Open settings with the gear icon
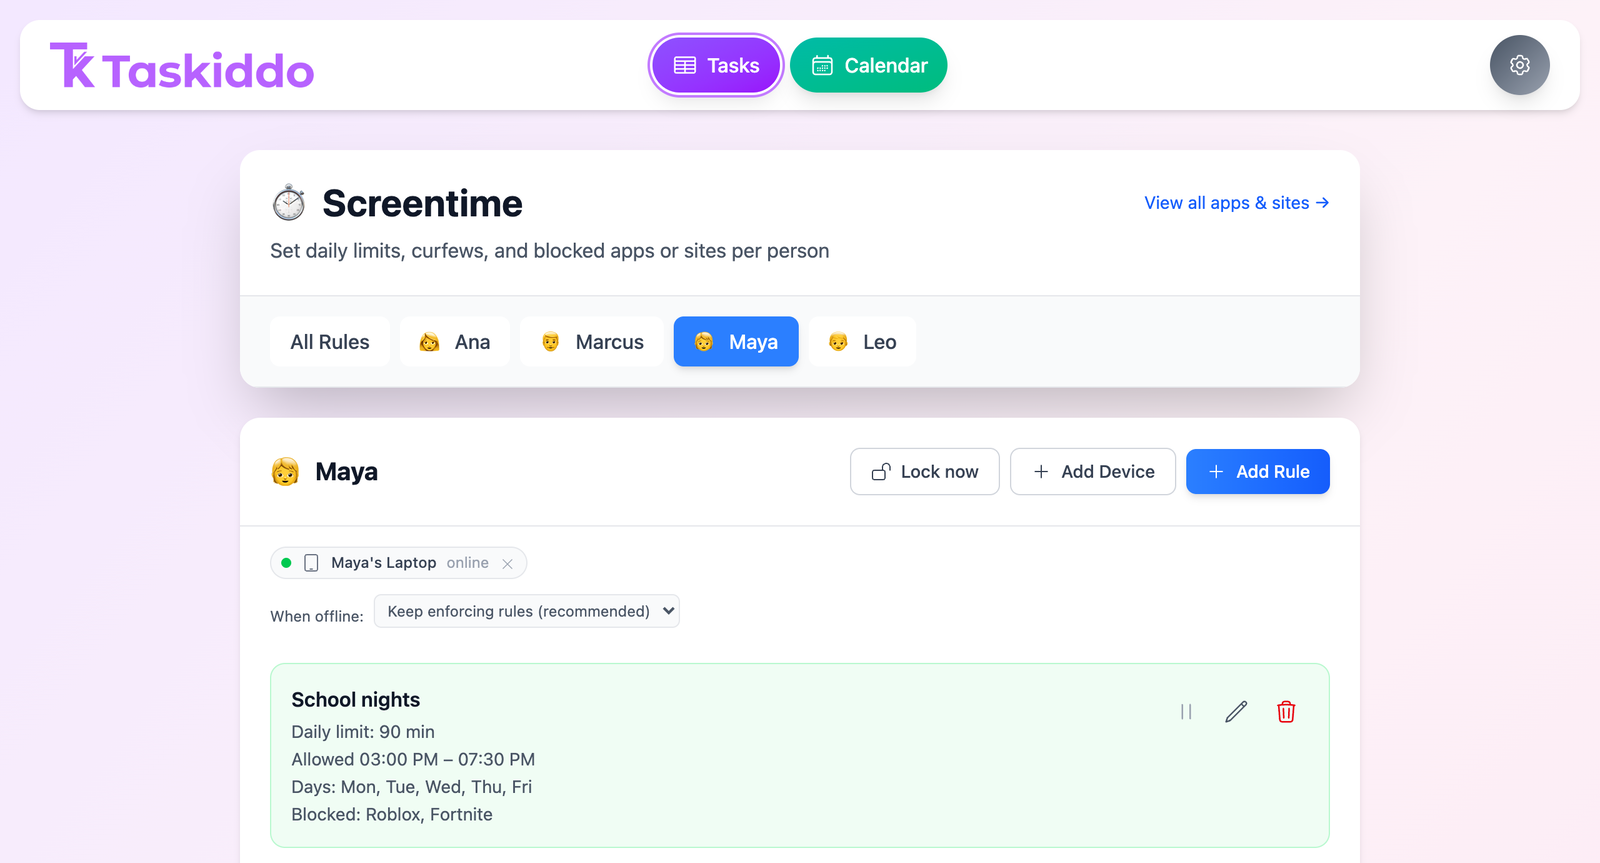This screenshot has width=1600, height=863. 1519,65
